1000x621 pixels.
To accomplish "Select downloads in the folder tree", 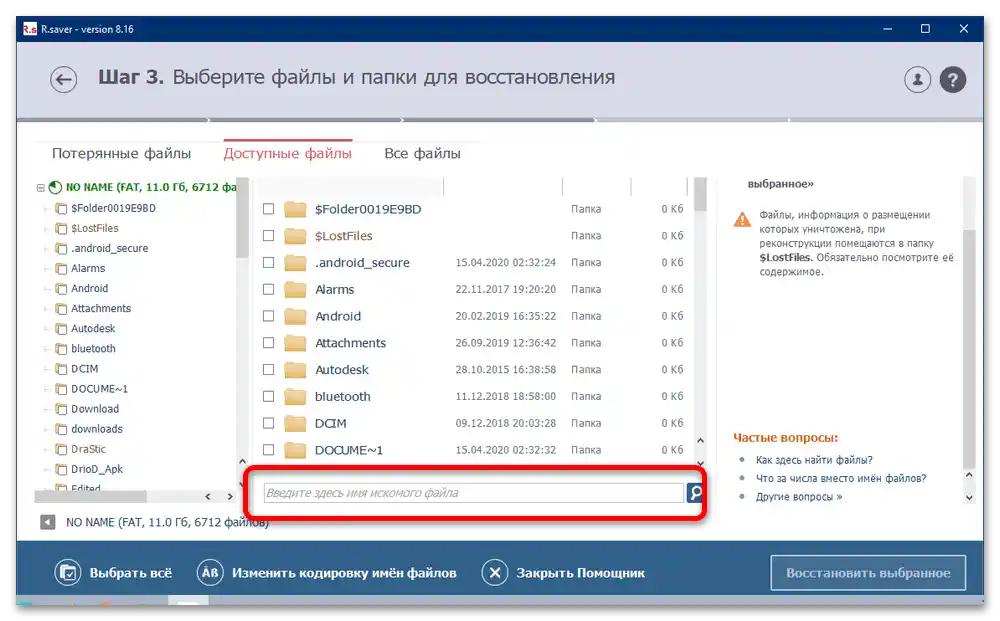I will pos(97,429).
